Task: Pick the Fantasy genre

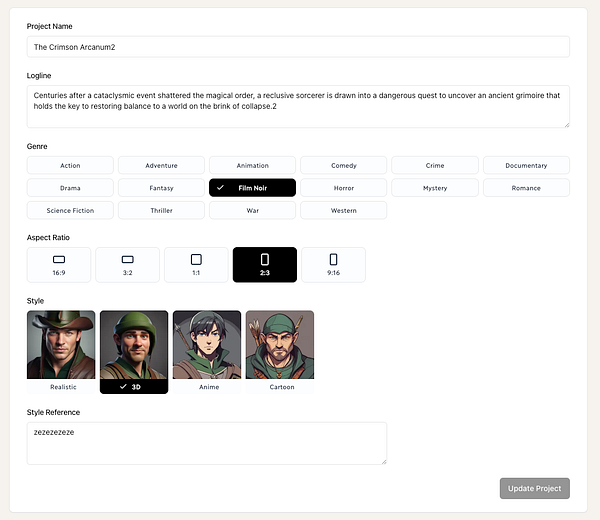Action: click(x=161, y=188)
